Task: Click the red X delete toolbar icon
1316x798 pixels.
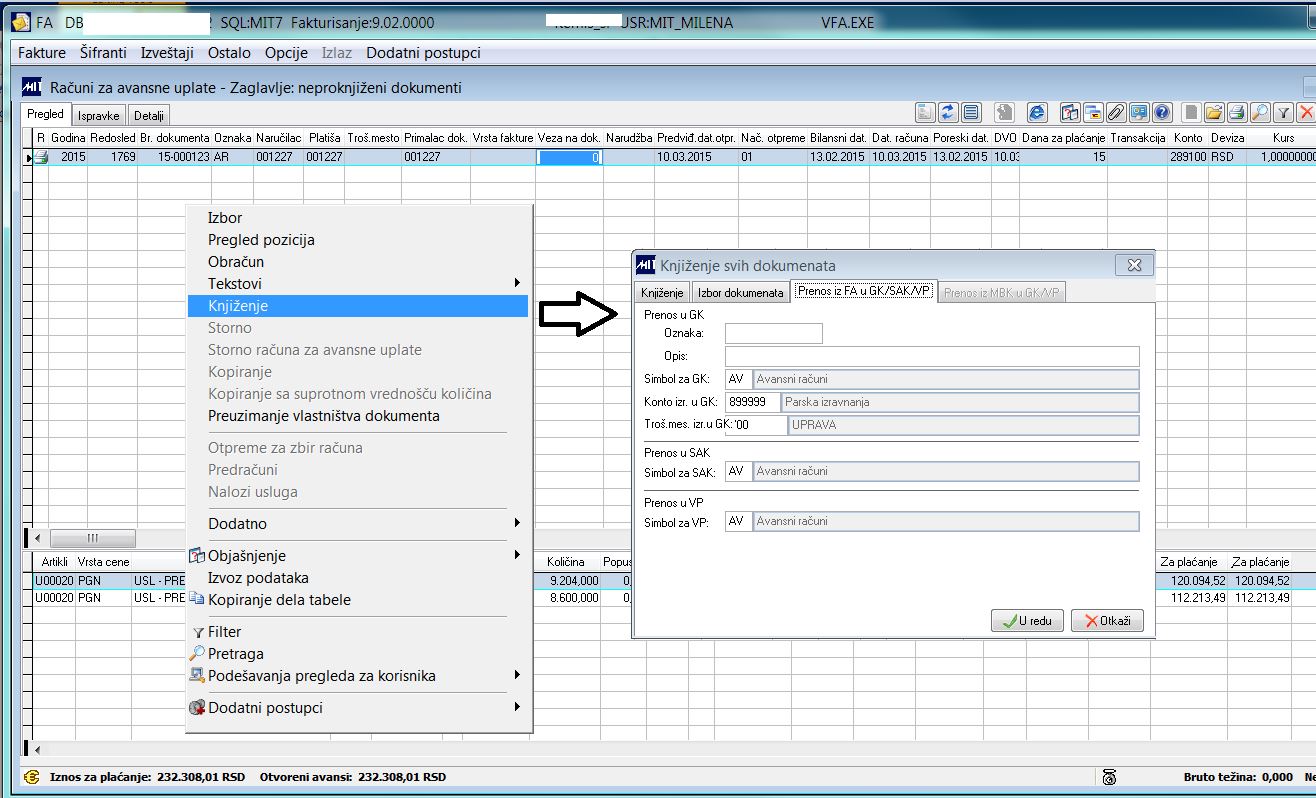Action: 1306,112
